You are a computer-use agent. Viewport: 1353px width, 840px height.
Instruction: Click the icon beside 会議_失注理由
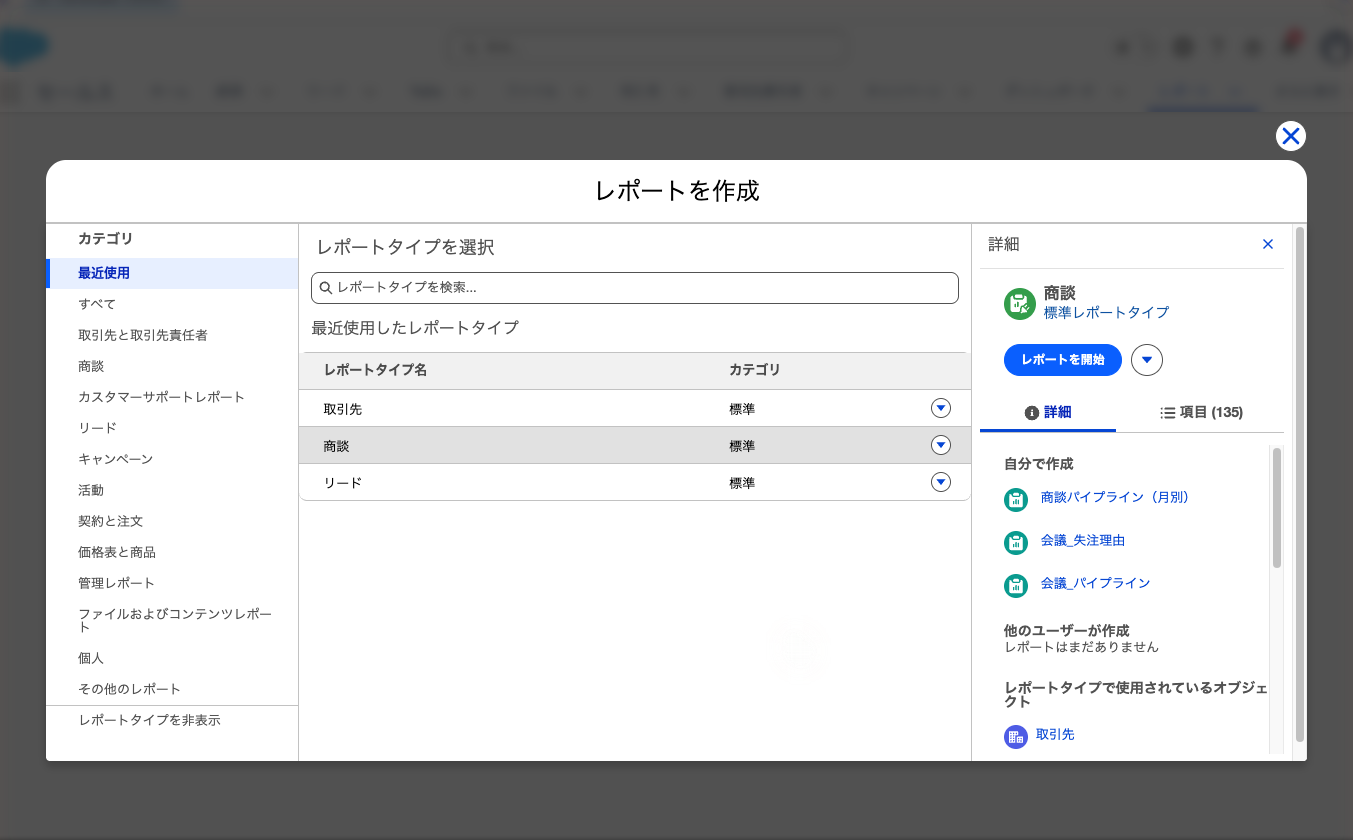tap(1016, 542)
